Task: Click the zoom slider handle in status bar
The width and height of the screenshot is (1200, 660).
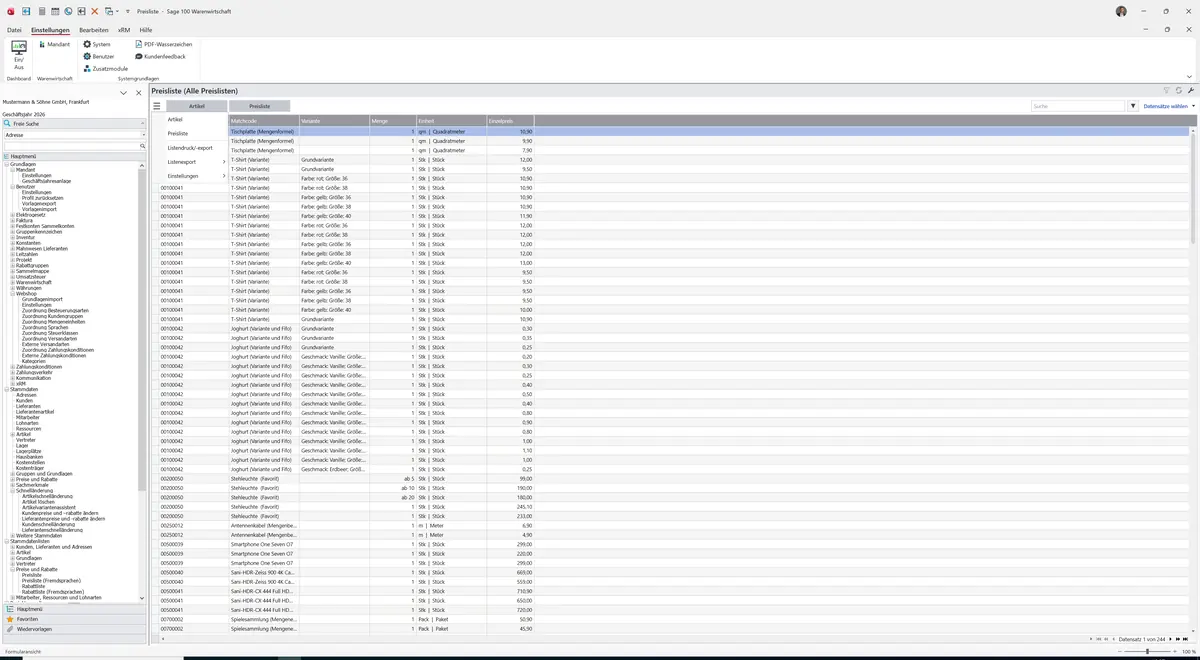Action: 1147,651
